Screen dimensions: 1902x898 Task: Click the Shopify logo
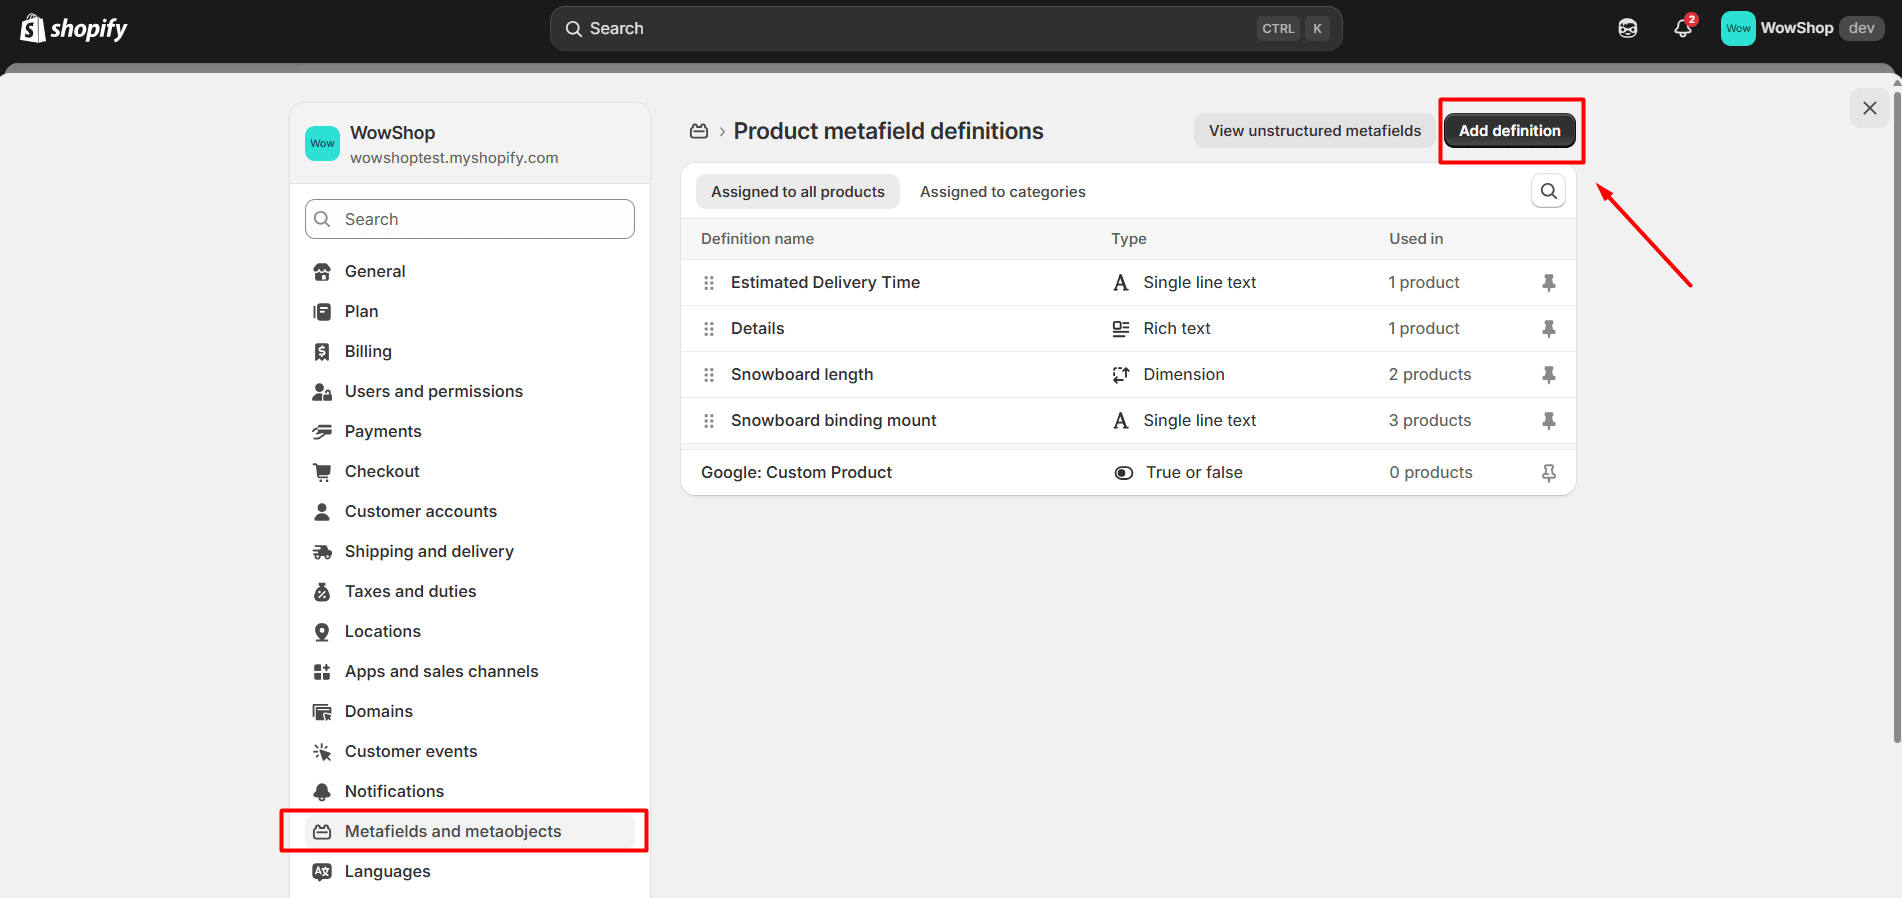tap(74, 28)
